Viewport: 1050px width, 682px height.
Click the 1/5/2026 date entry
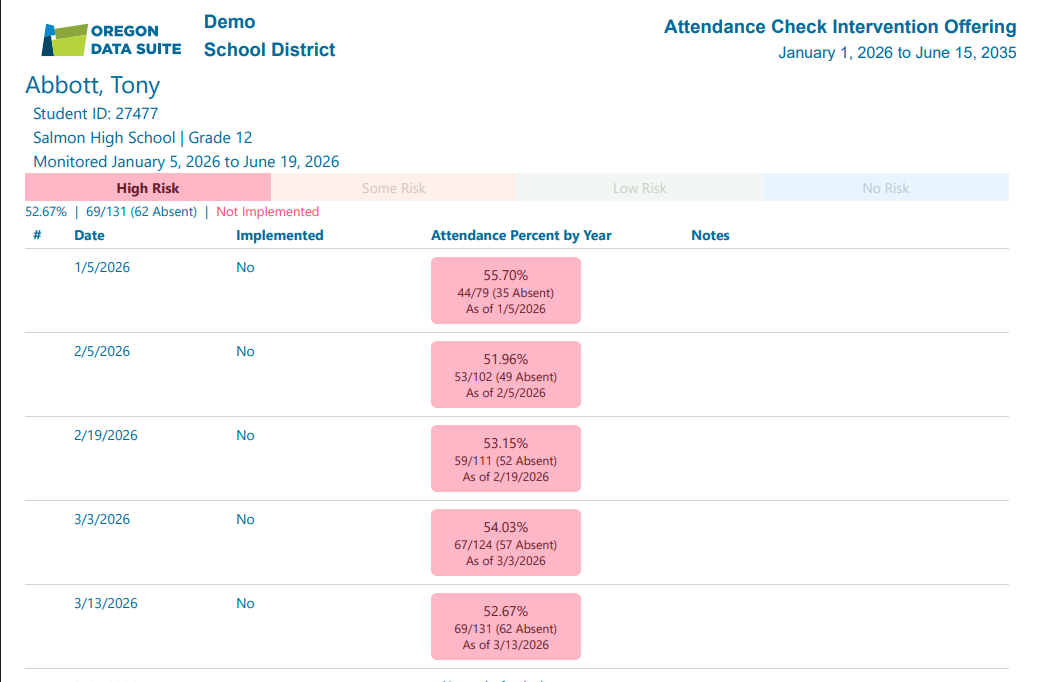[102, 268]
